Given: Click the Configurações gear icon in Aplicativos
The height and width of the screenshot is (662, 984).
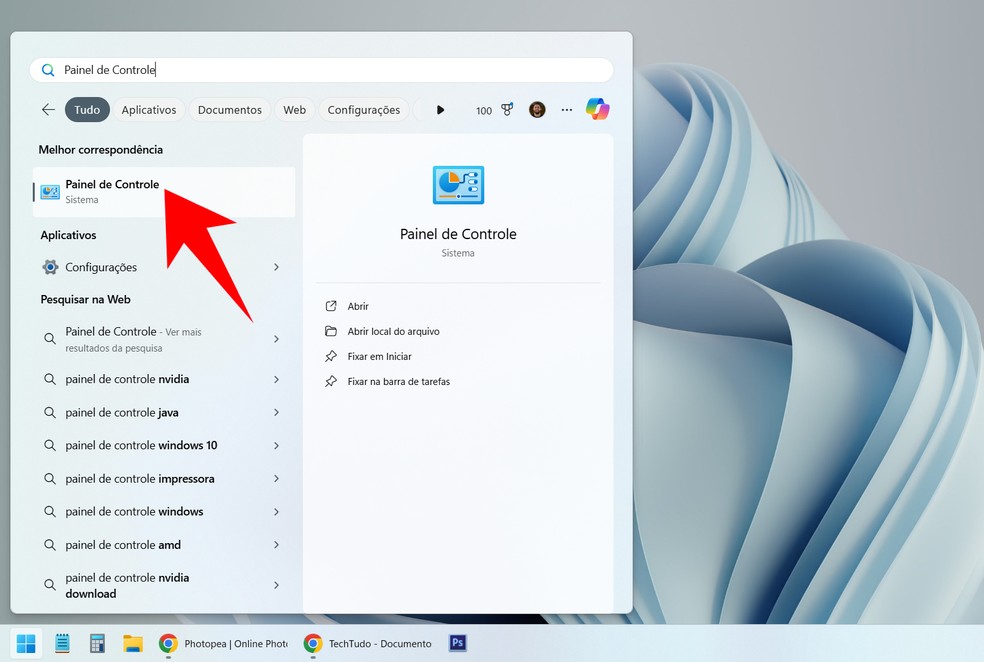Looking at the screenshot, I should point(50,267).
